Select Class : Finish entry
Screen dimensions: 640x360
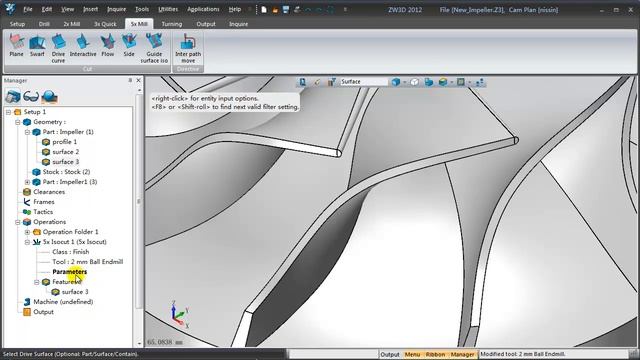(71, 252)
